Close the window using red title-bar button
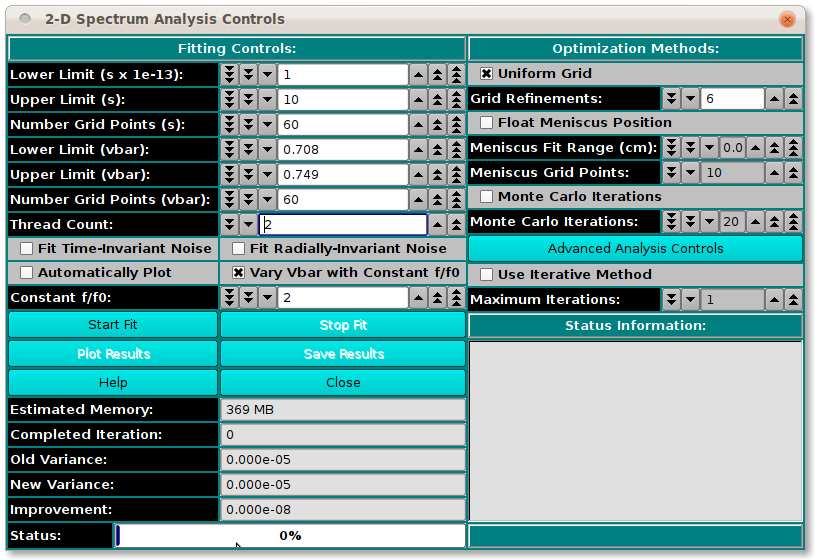 coord(787,20)
